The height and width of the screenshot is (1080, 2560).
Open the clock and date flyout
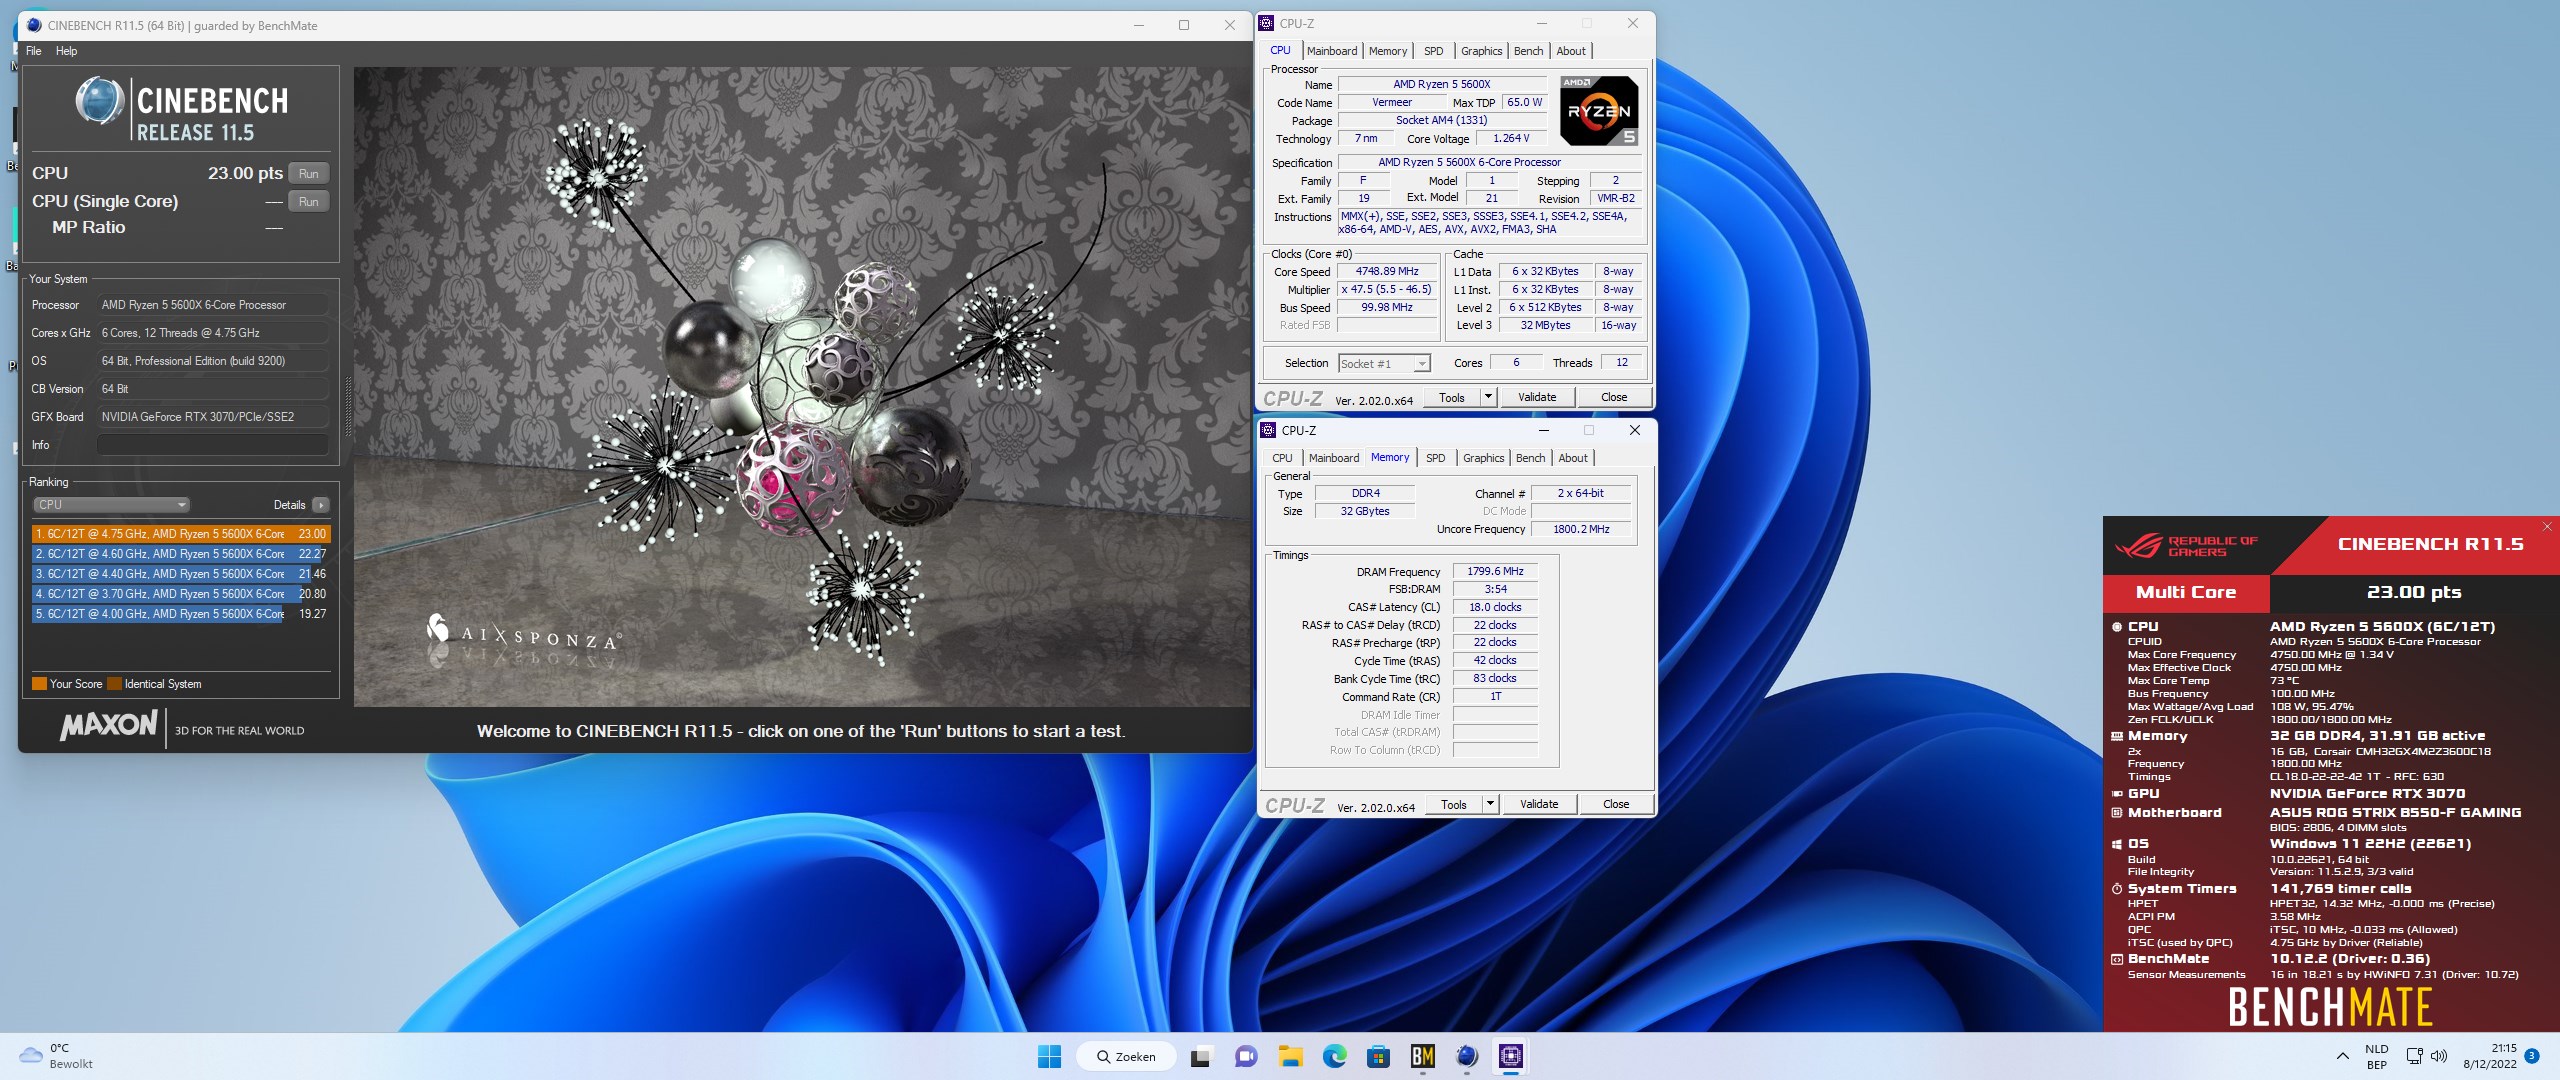click(2490, 1056)
